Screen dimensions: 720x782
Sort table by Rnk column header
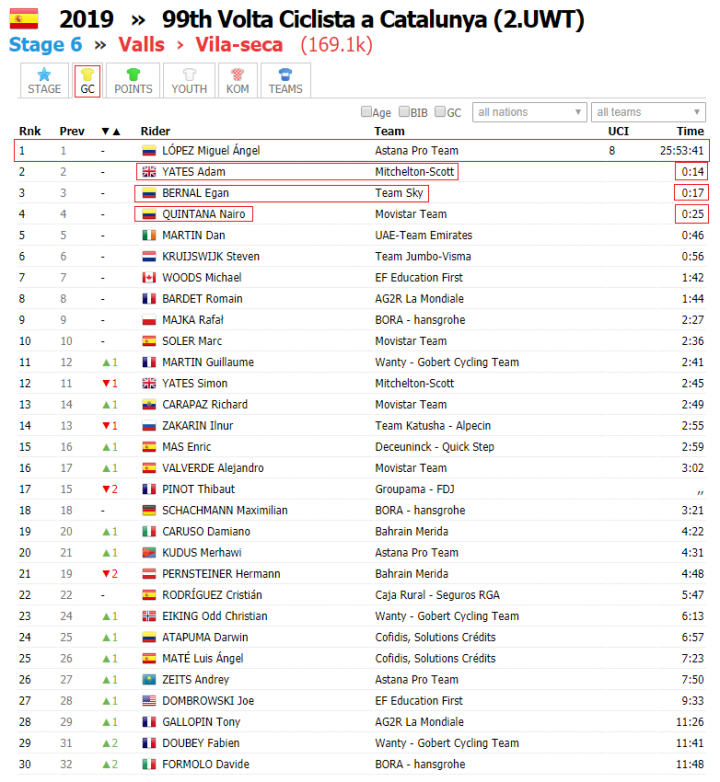(30, 131)
